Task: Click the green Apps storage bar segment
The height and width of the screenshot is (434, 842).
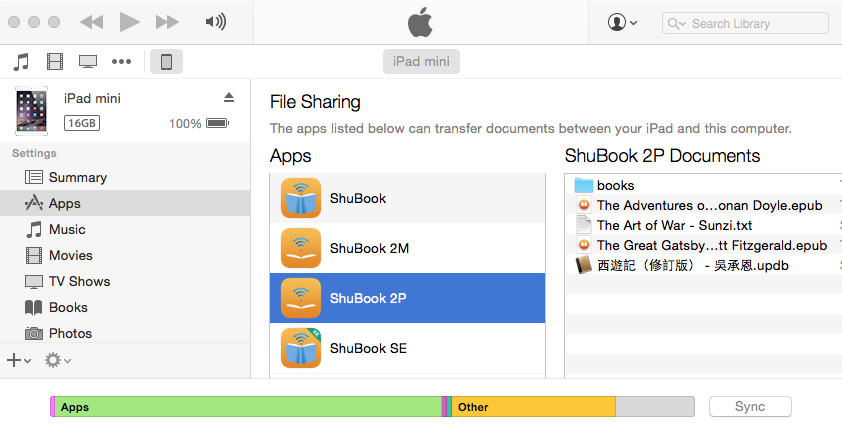Action: [x=248, y=407]
